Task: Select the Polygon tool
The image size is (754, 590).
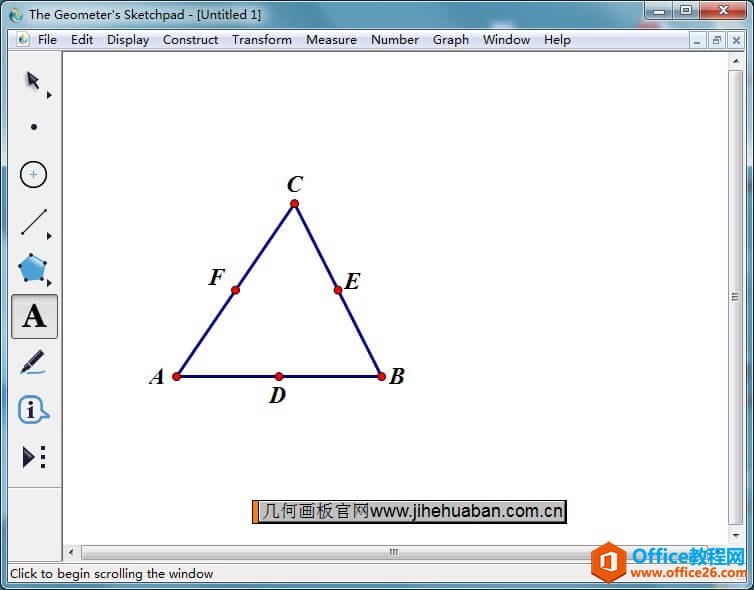Action: 32,267
